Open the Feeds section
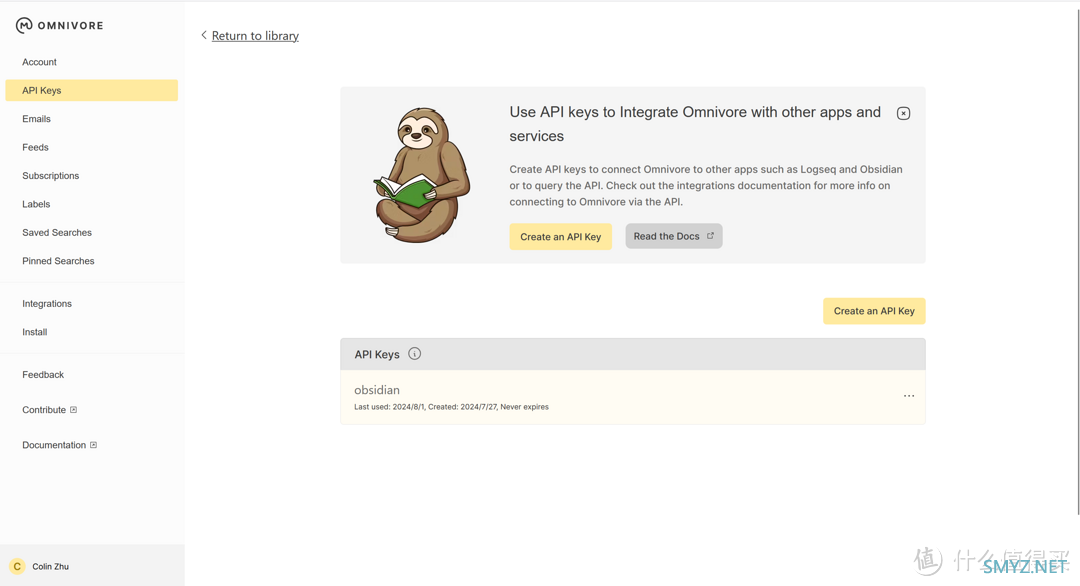The image size is (1080, 586). click(x=35, y=147)
